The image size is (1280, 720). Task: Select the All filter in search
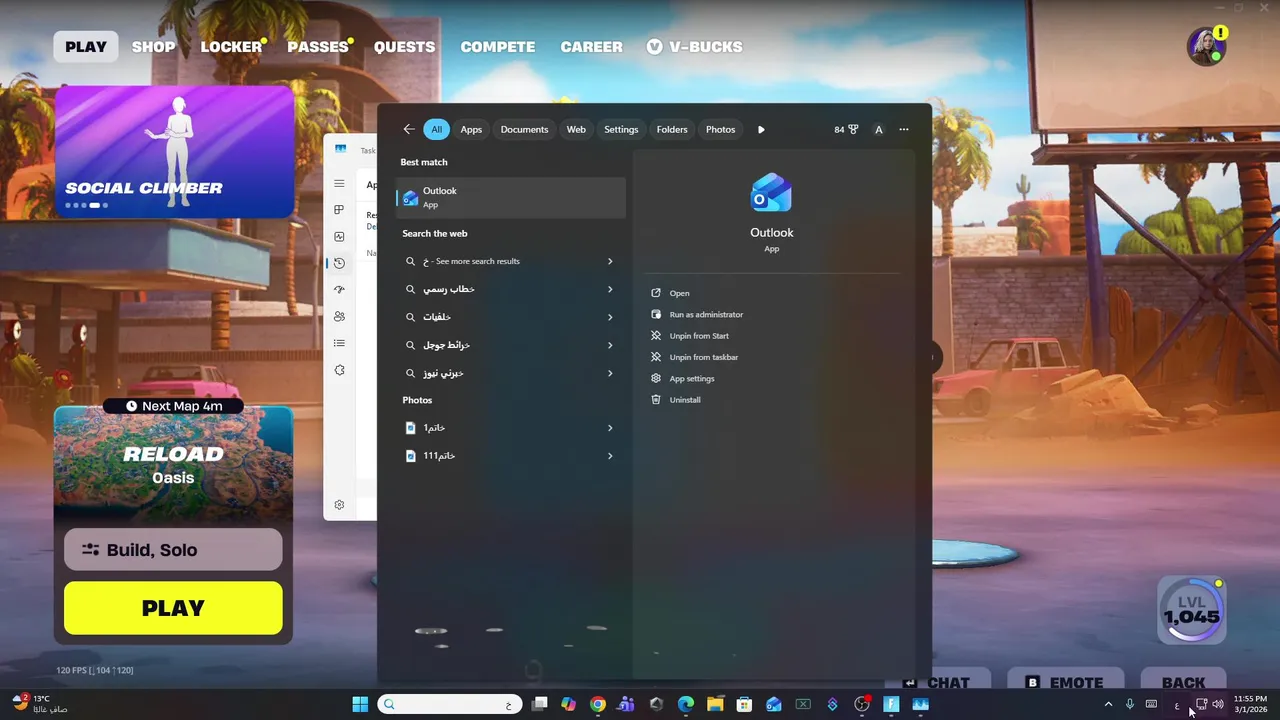click(x=436, y=129)
